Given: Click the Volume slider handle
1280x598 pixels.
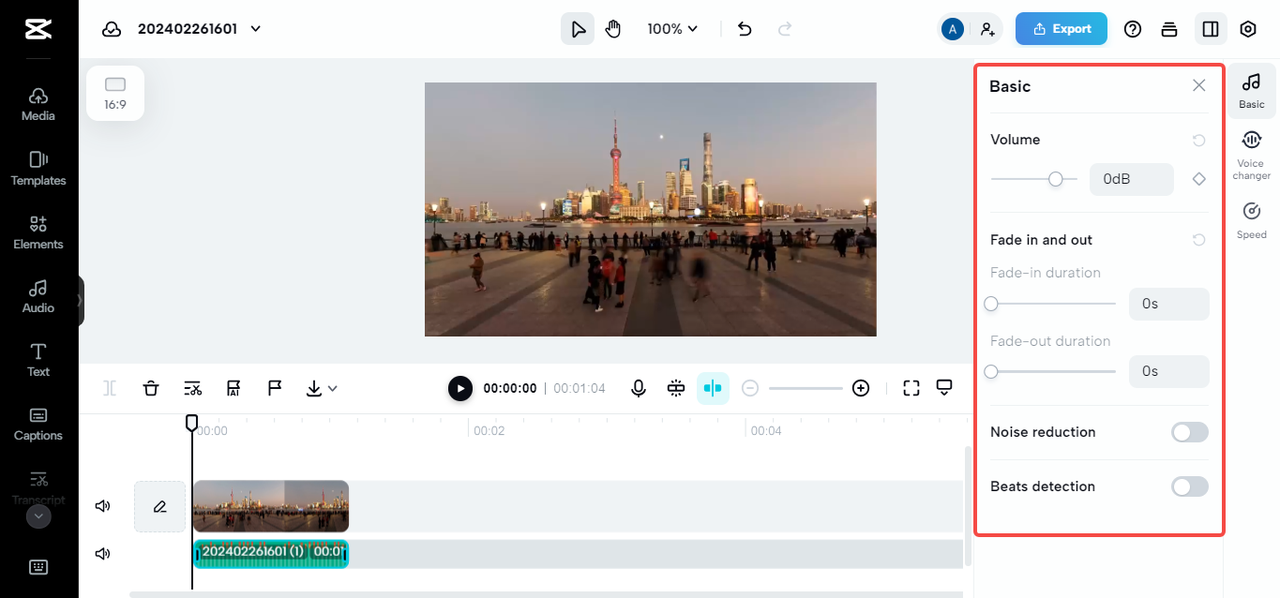Looking at the screenshot, I should coord(1055,179).
